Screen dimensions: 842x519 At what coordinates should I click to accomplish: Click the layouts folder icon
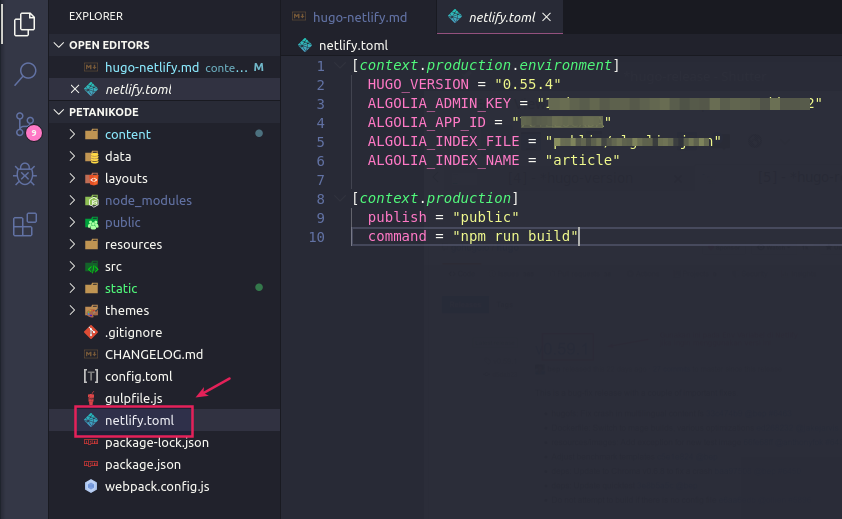[92, 178]
